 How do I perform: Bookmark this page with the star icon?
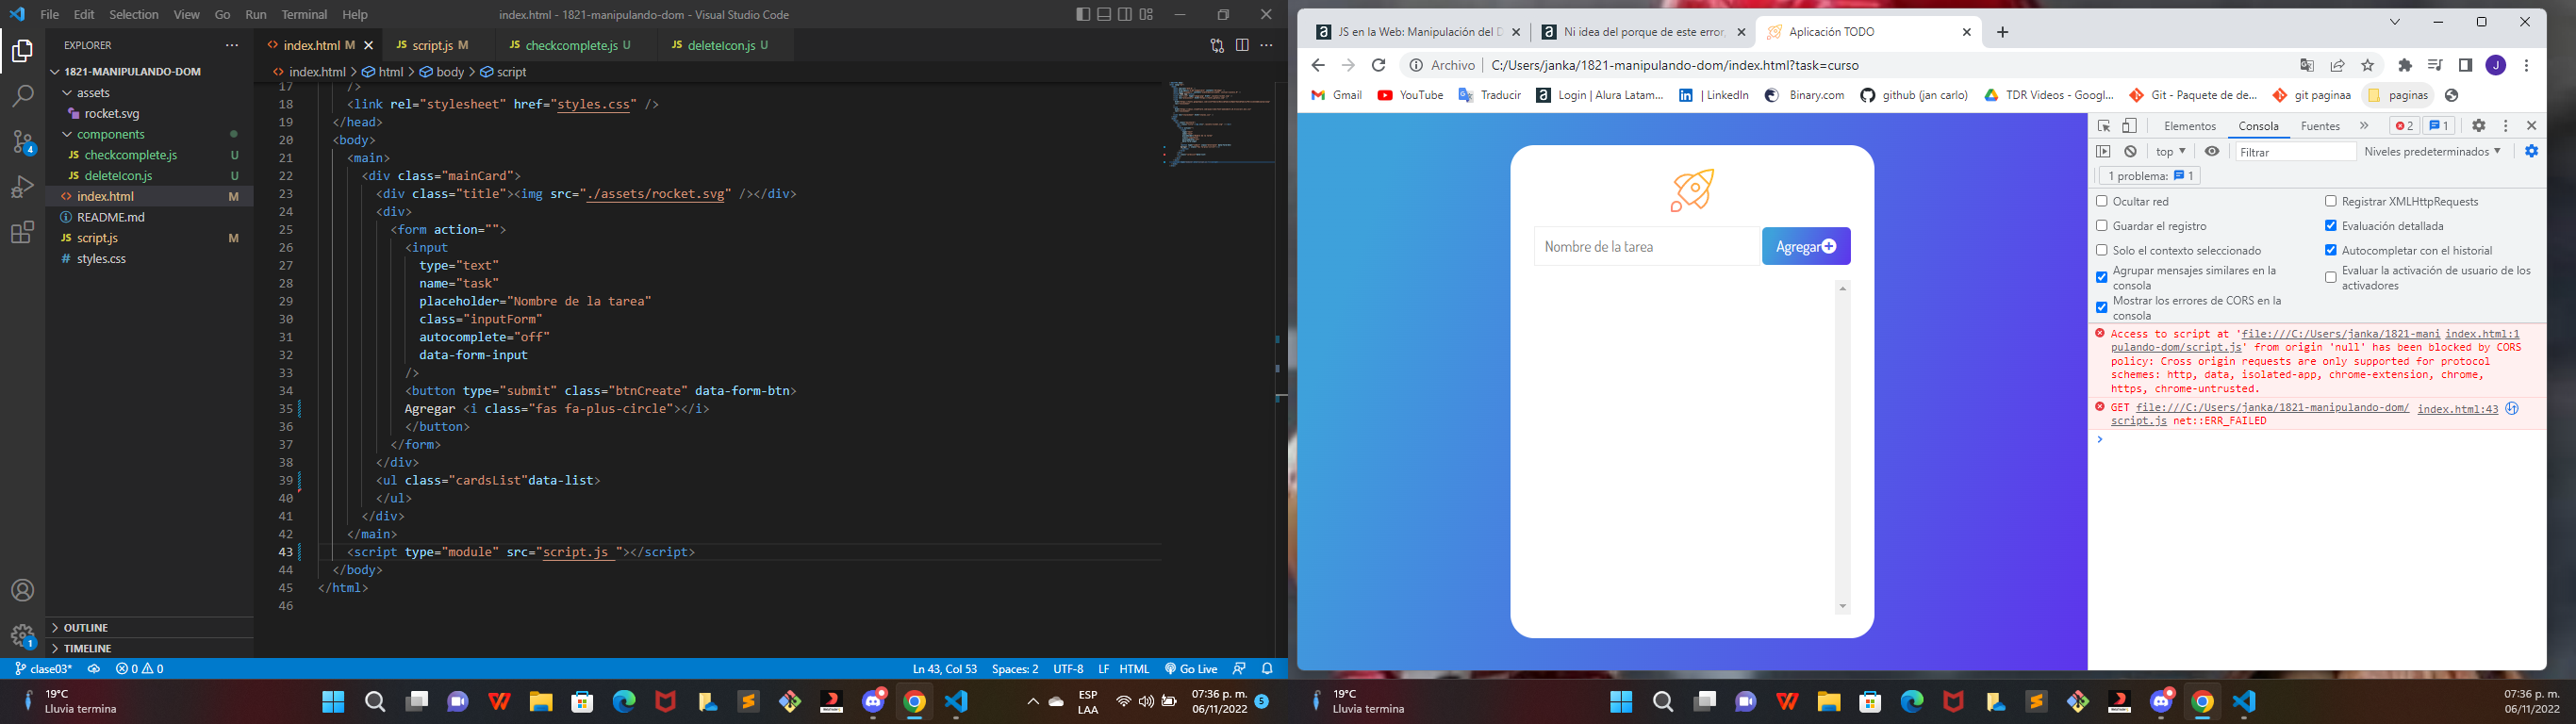tap(2367, 65)
